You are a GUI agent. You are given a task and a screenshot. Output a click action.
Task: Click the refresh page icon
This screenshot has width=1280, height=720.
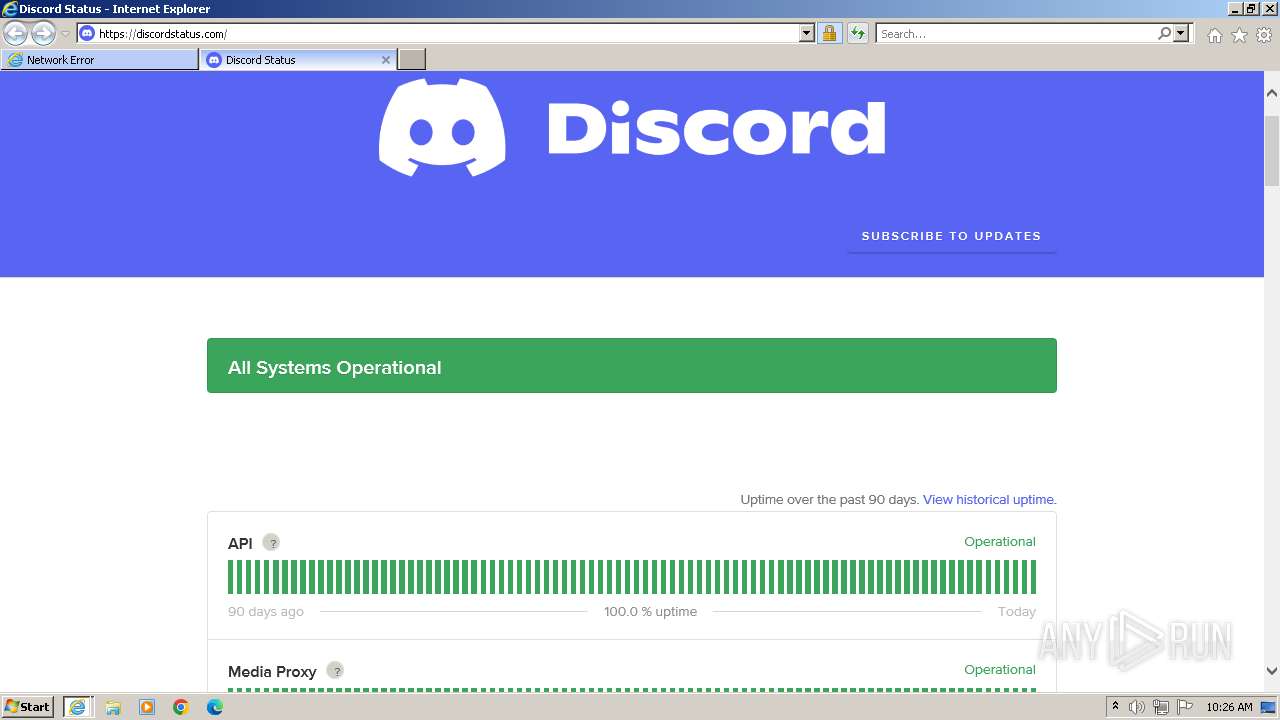pos(858,33)
